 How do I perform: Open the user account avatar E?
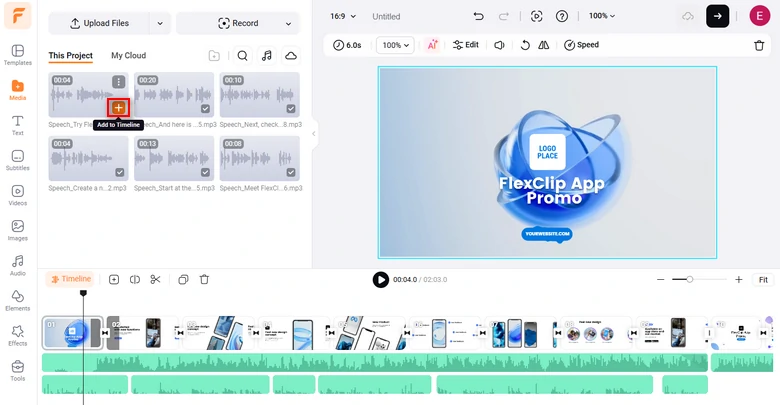[760, 16]
